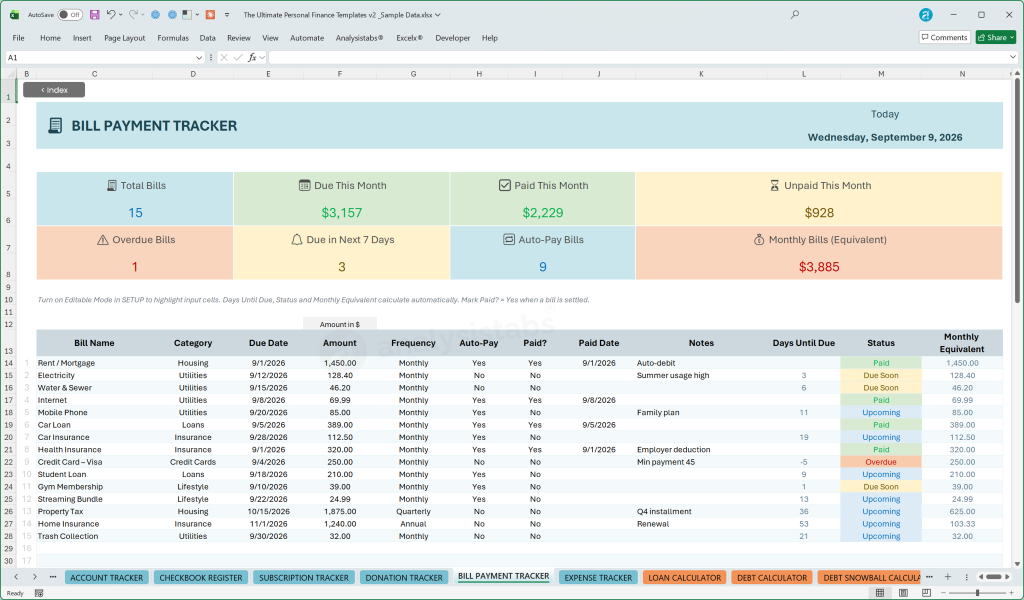
Task: Switch to SUBSCRIPTION TRACKER sheet tab
Action: 304,578
